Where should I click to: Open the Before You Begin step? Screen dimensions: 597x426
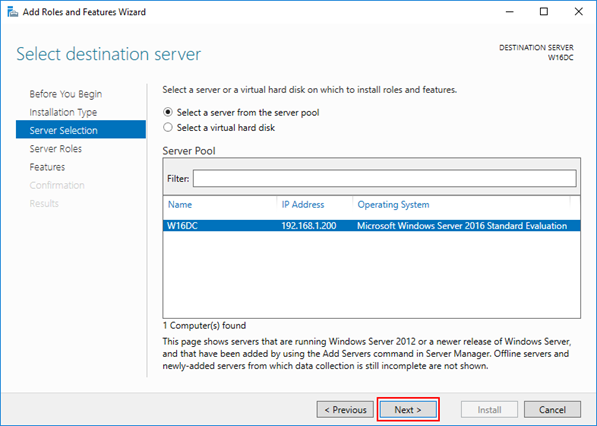point(65,94)
